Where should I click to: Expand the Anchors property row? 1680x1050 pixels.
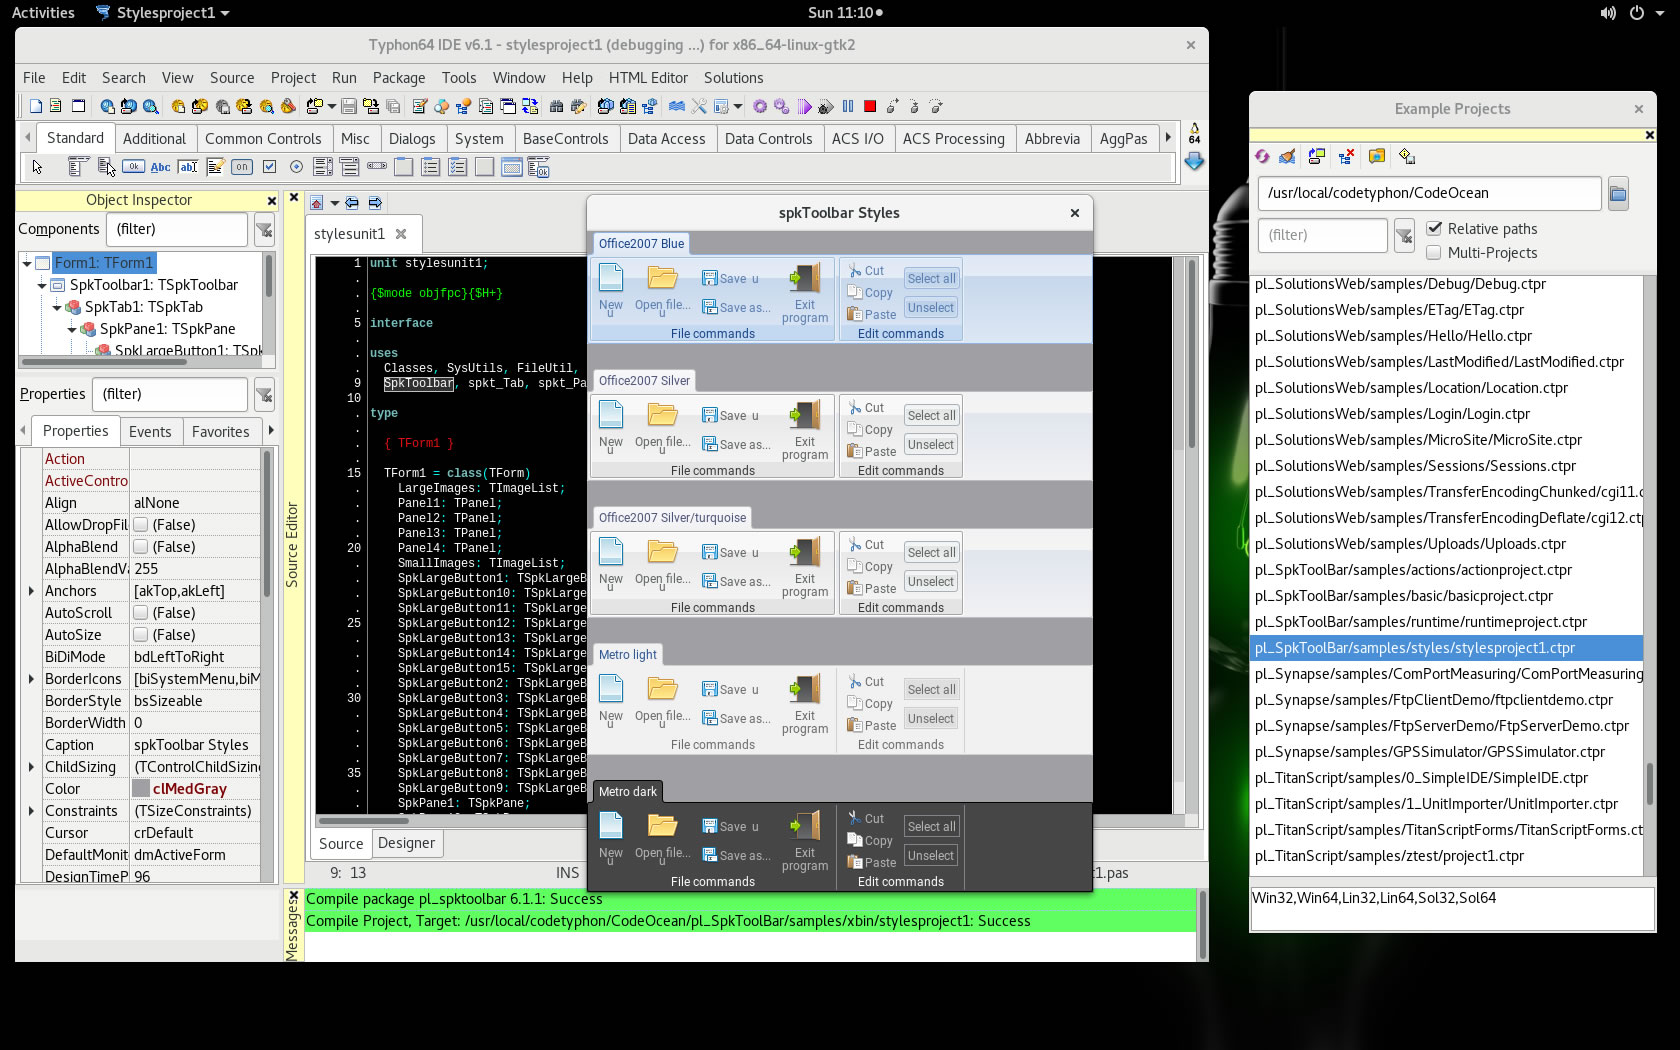pyautogui.click(x=31, y=591)
